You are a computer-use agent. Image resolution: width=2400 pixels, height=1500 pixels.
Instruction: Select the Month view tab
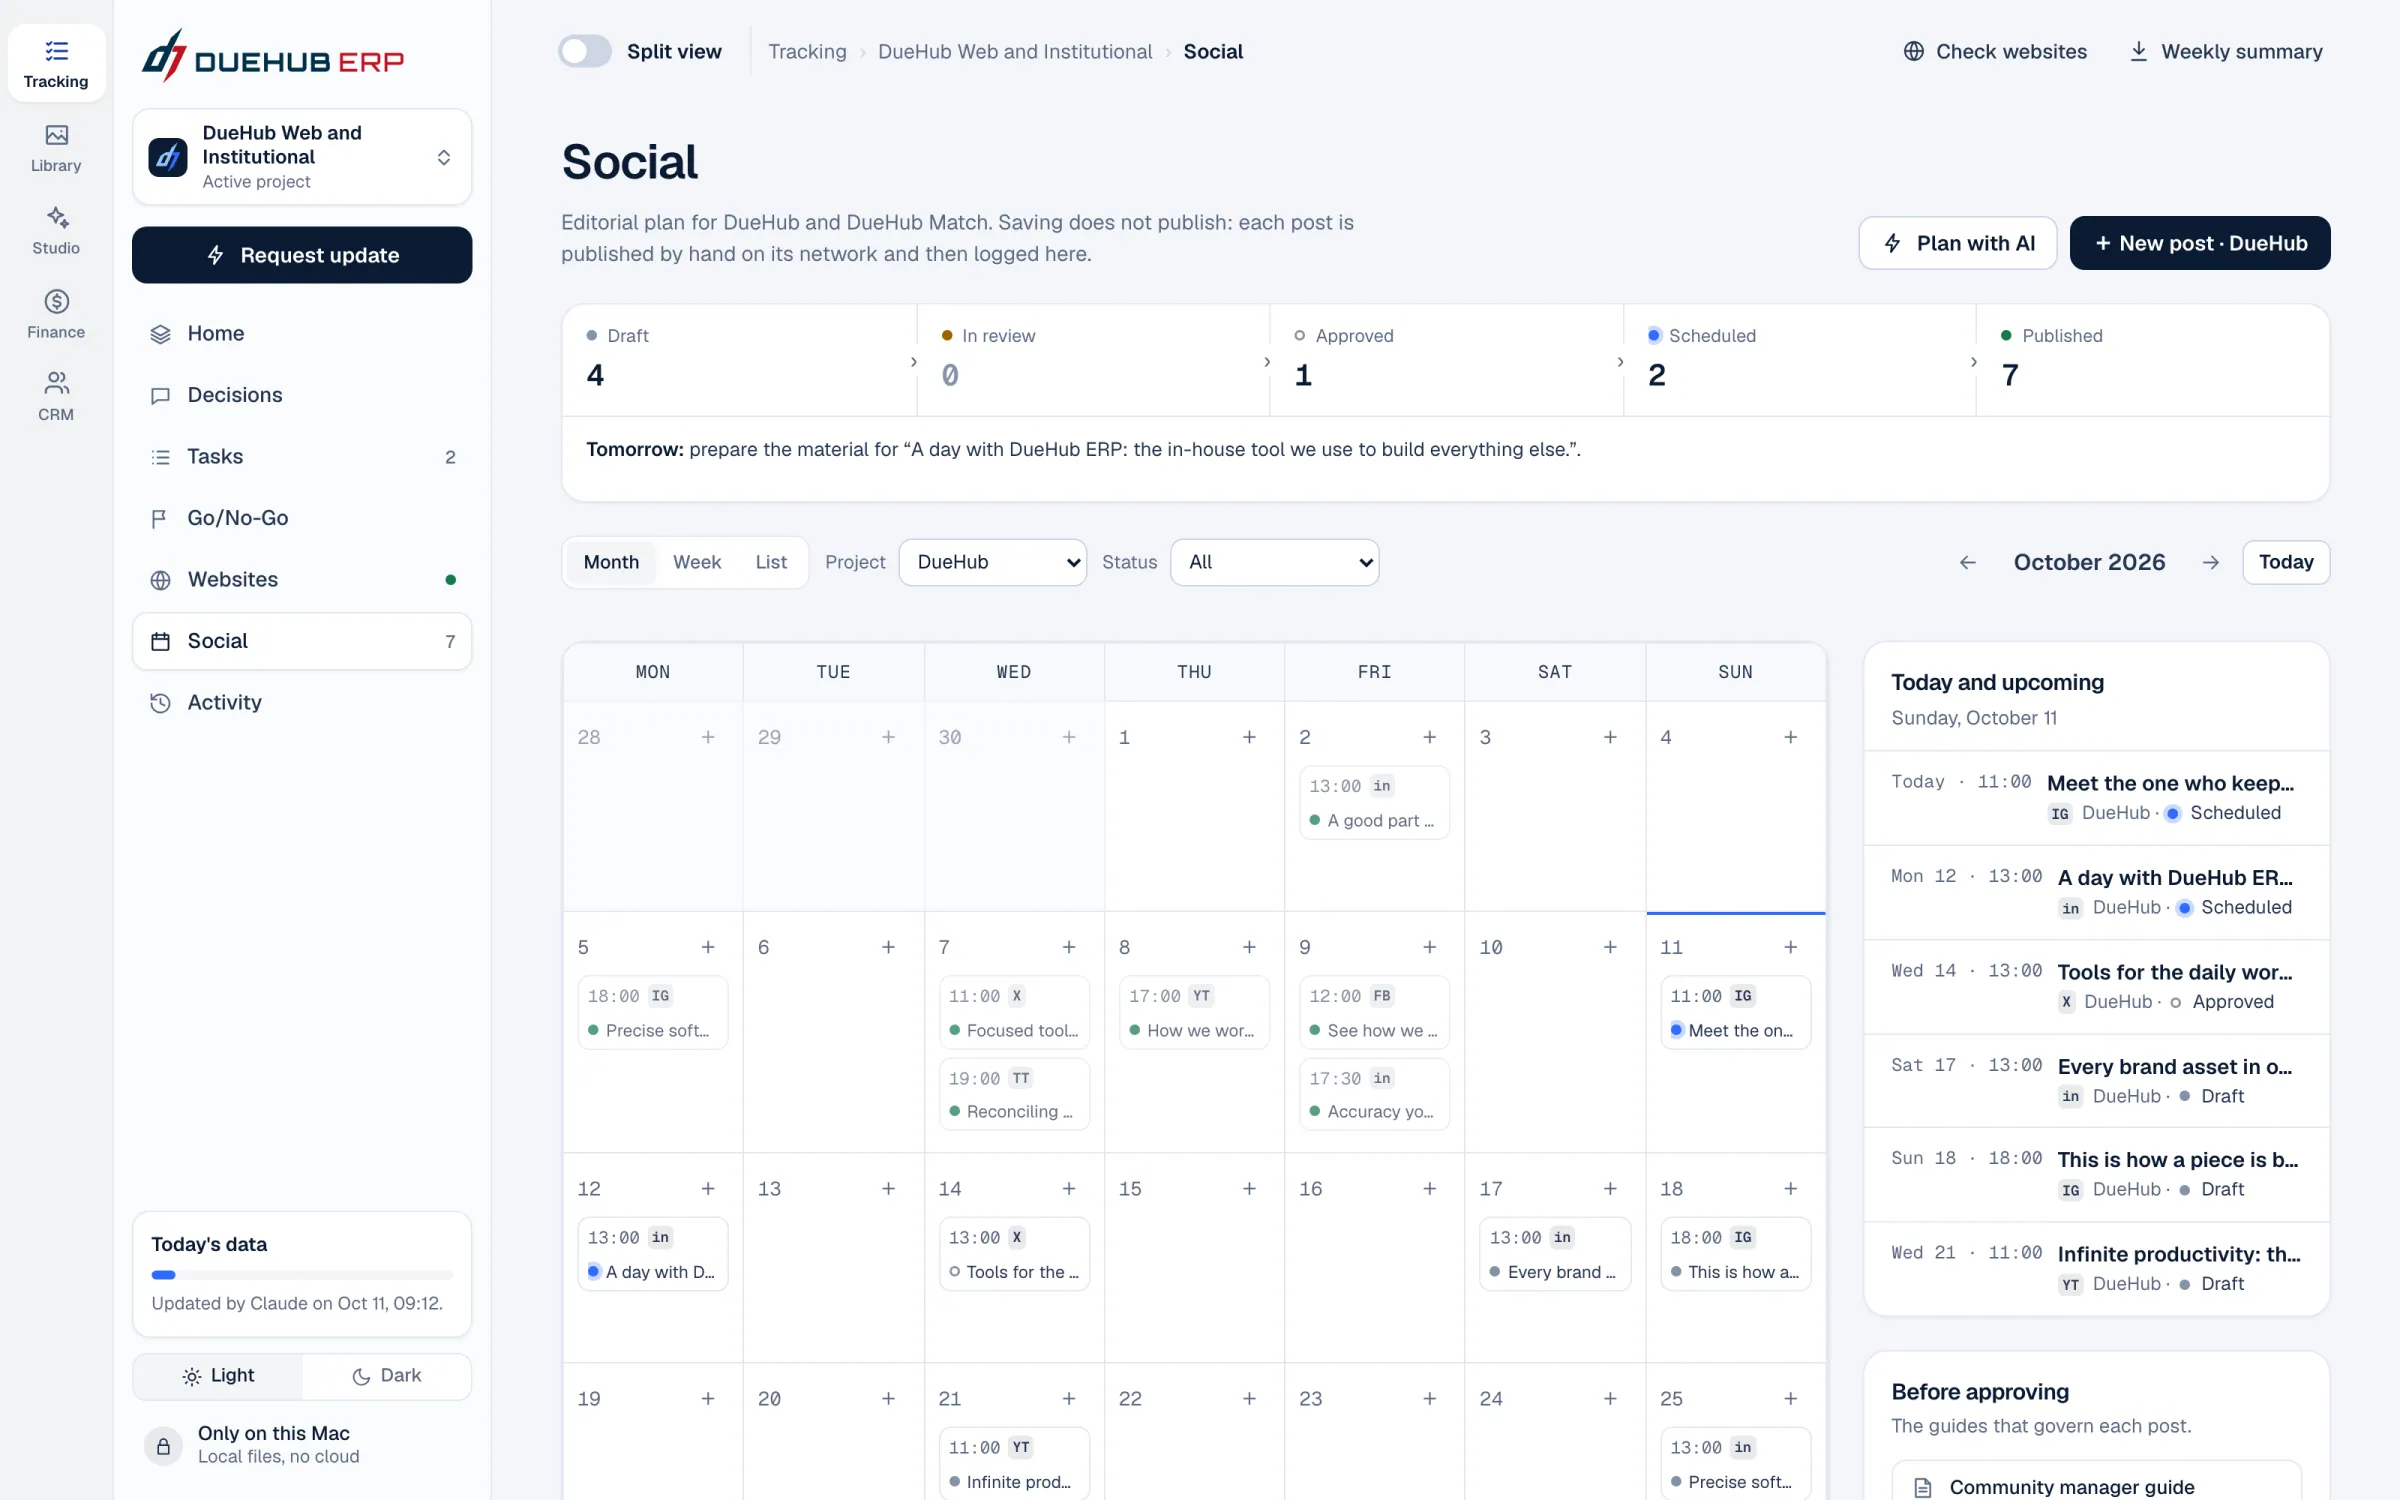[x=611, y=562]
